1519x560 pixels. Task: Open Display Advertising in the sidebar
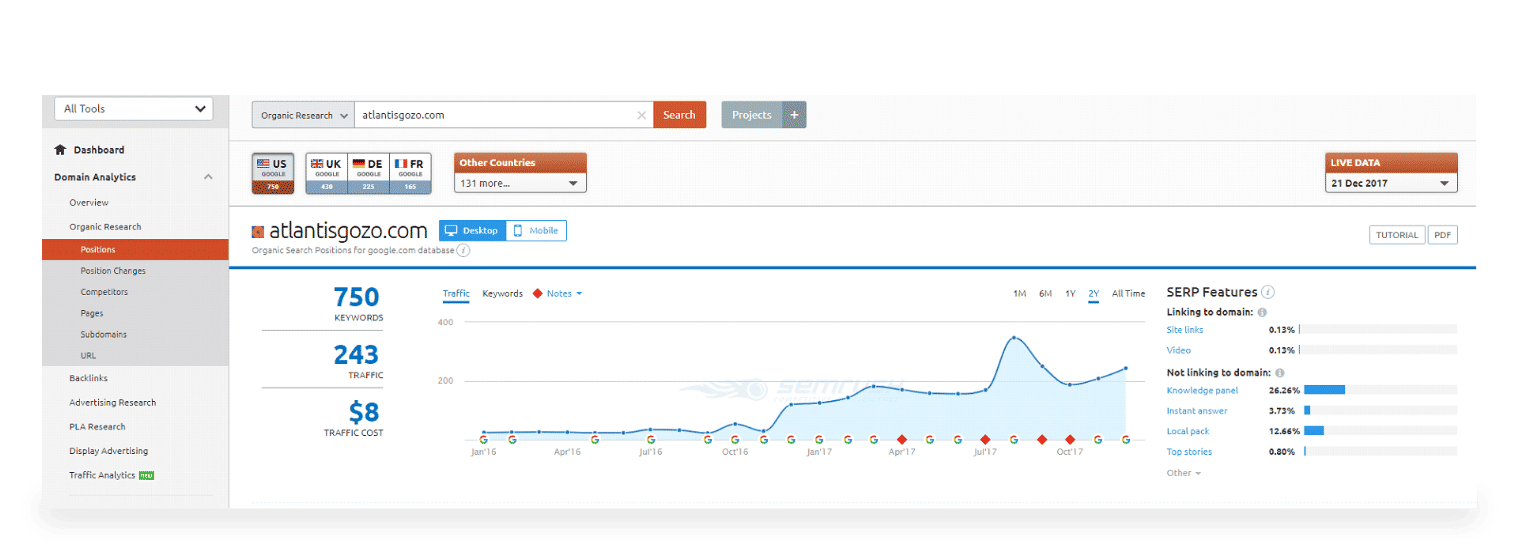108,451
